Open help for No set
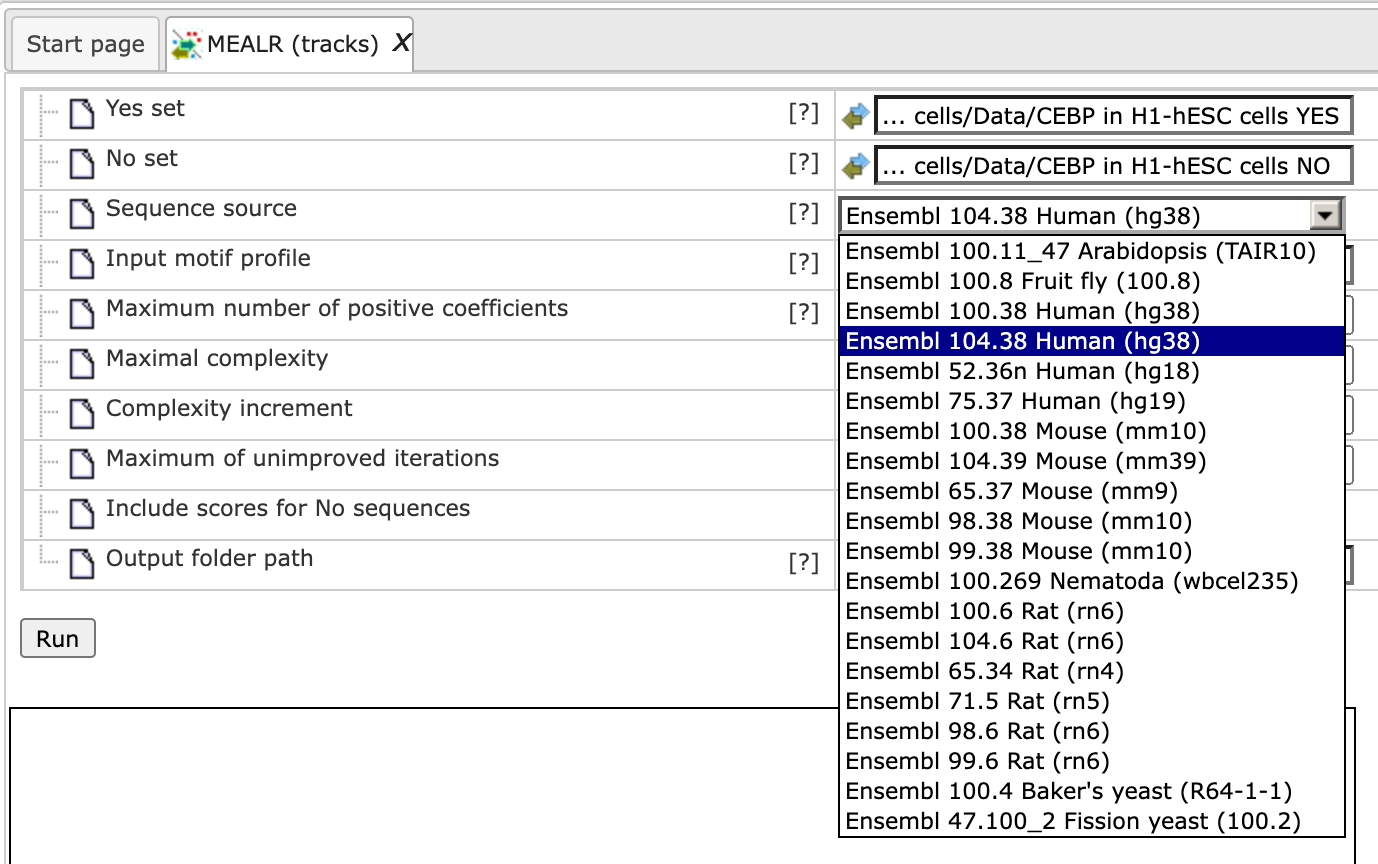The width and height of the screenshot is (1378, 864). point(803,163)
